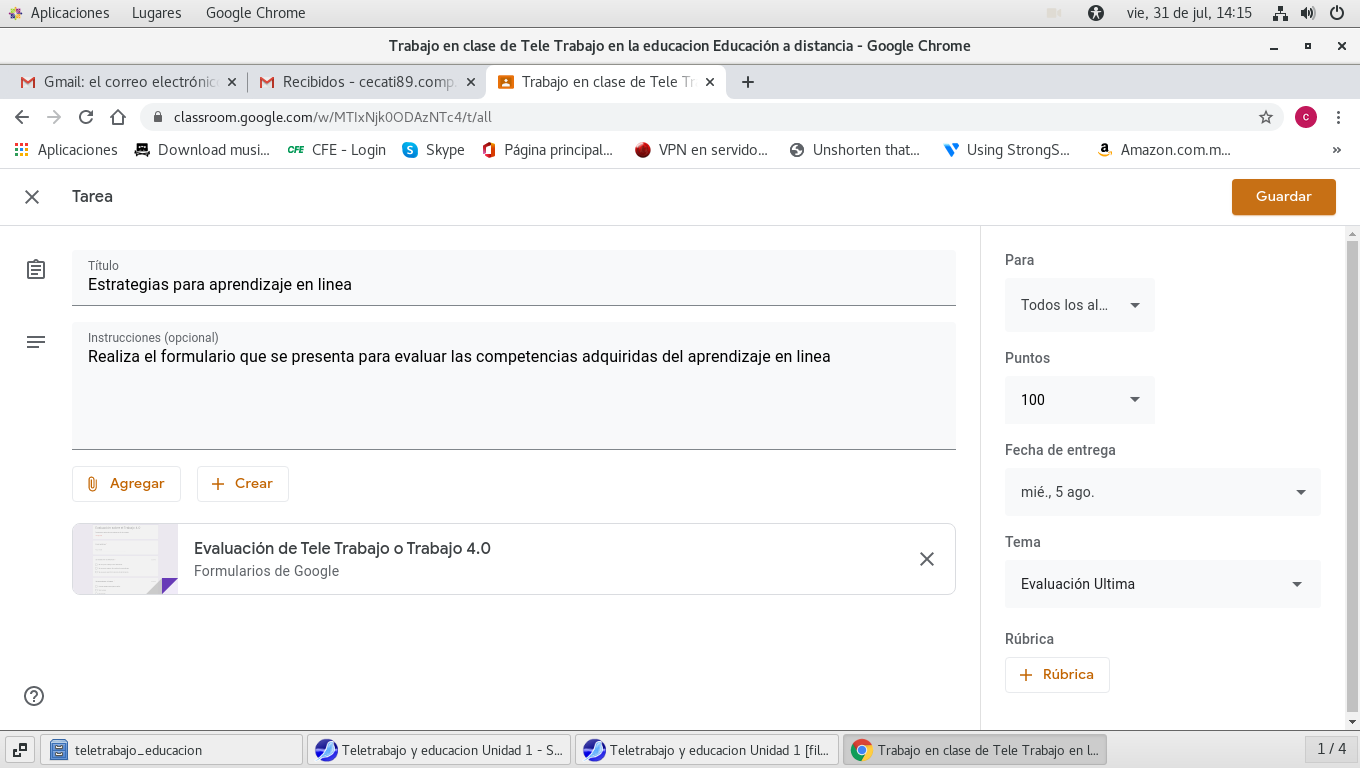Screen dimensions: 1360x768
Task: Click the Chrome reload page icon
Action: pyautogui.click(x=86, y=117)
